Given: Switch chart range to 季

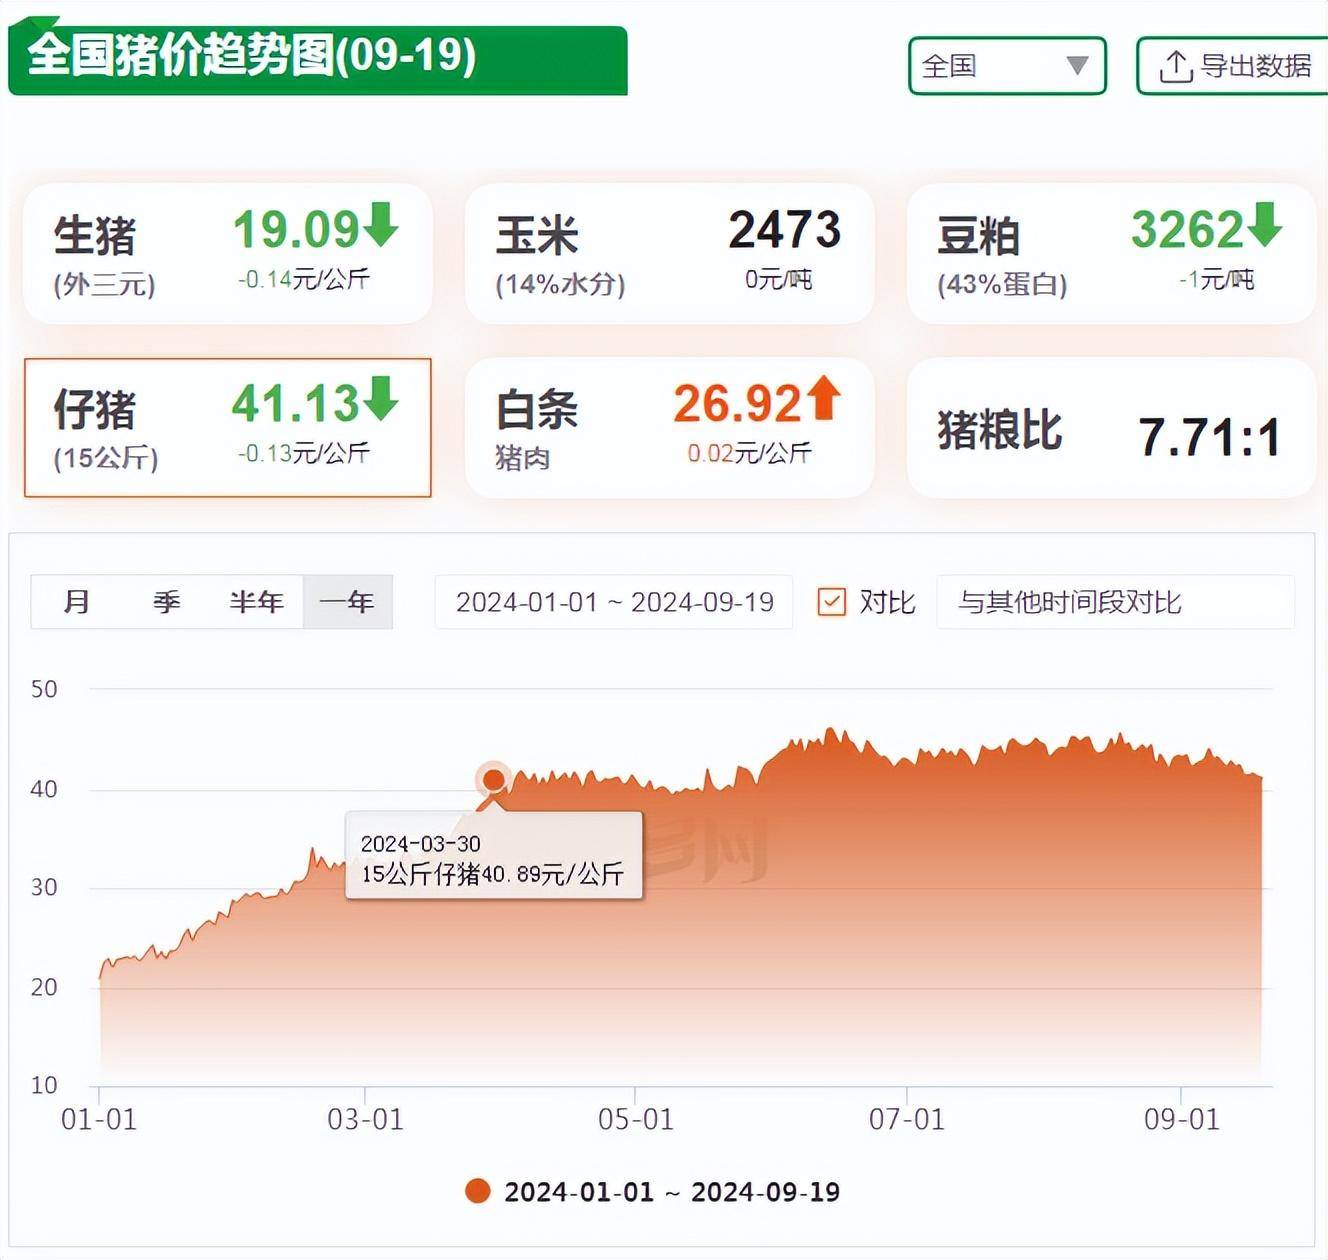Looking at the screenshot, I should click(166, 602).
